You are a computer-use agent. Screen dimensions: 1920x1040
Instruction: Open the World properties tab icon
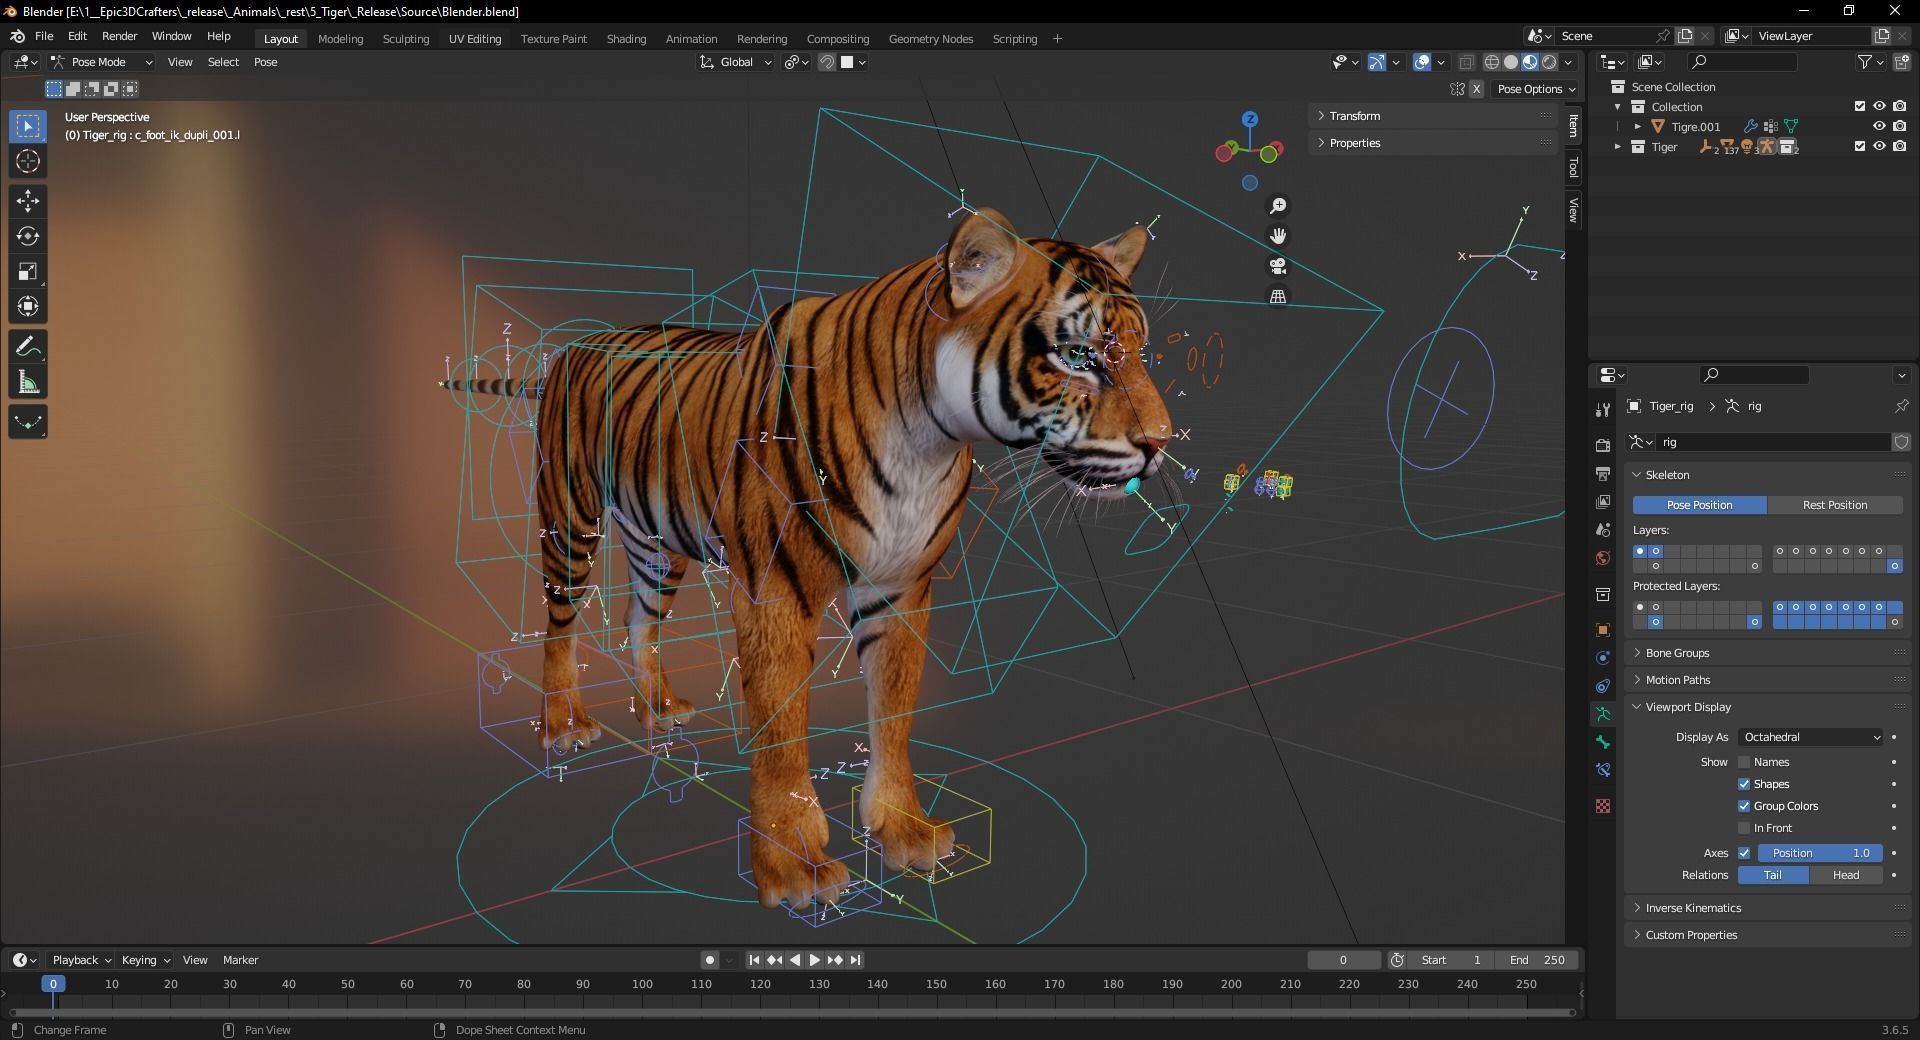coord(1603,558)
